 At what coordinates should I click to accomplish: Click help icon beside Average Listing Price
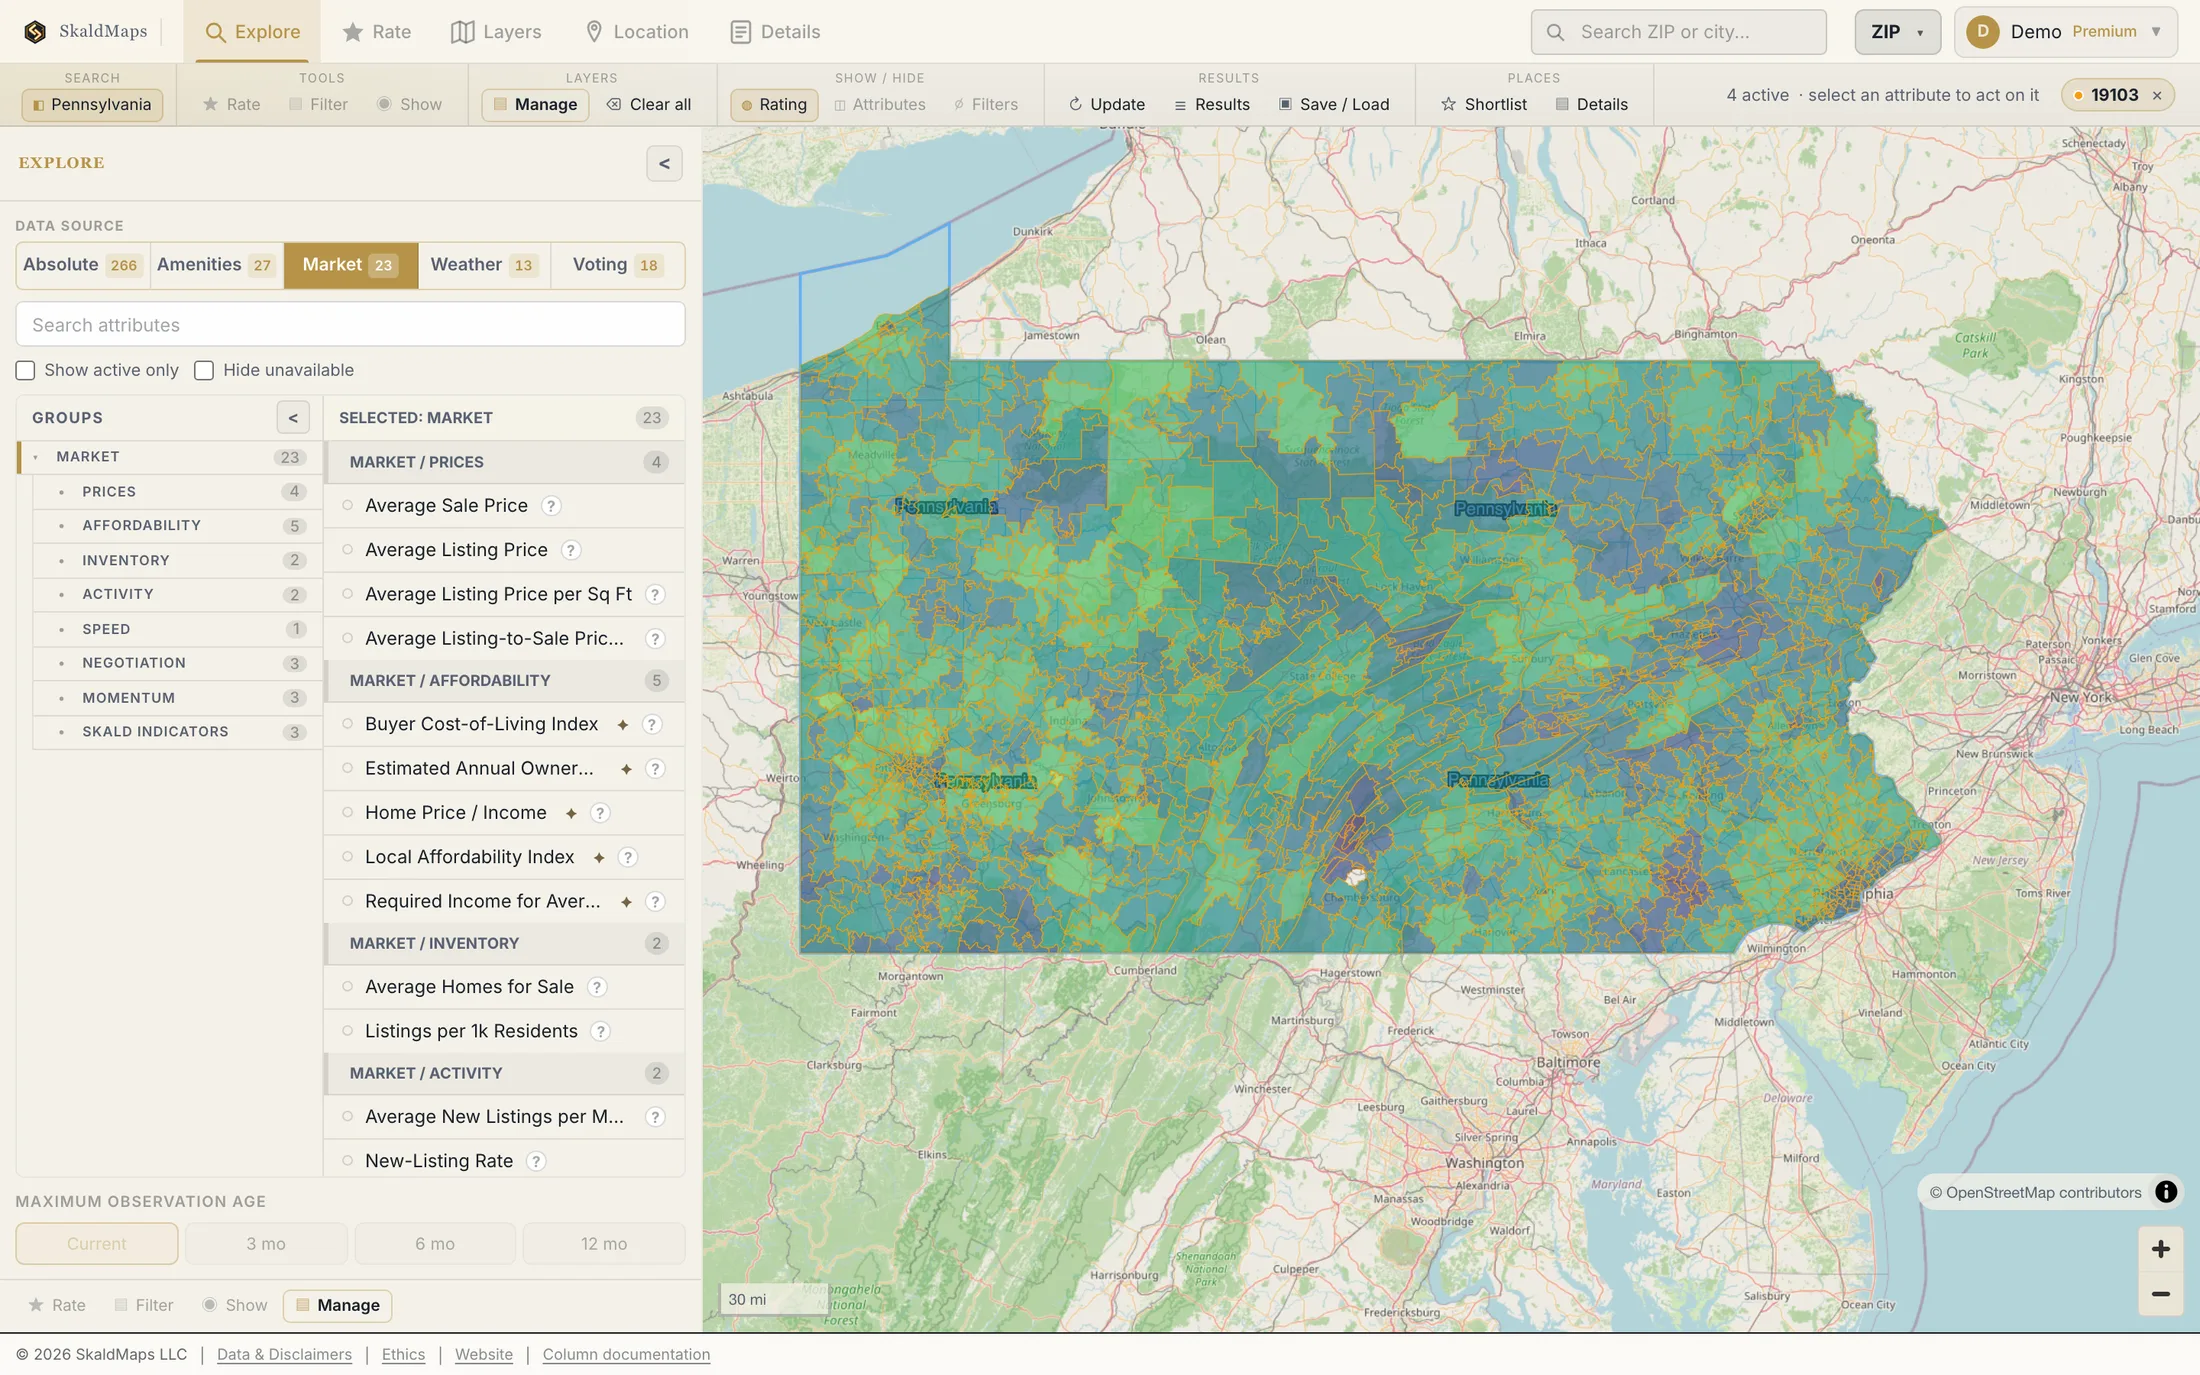pos(571,550)
